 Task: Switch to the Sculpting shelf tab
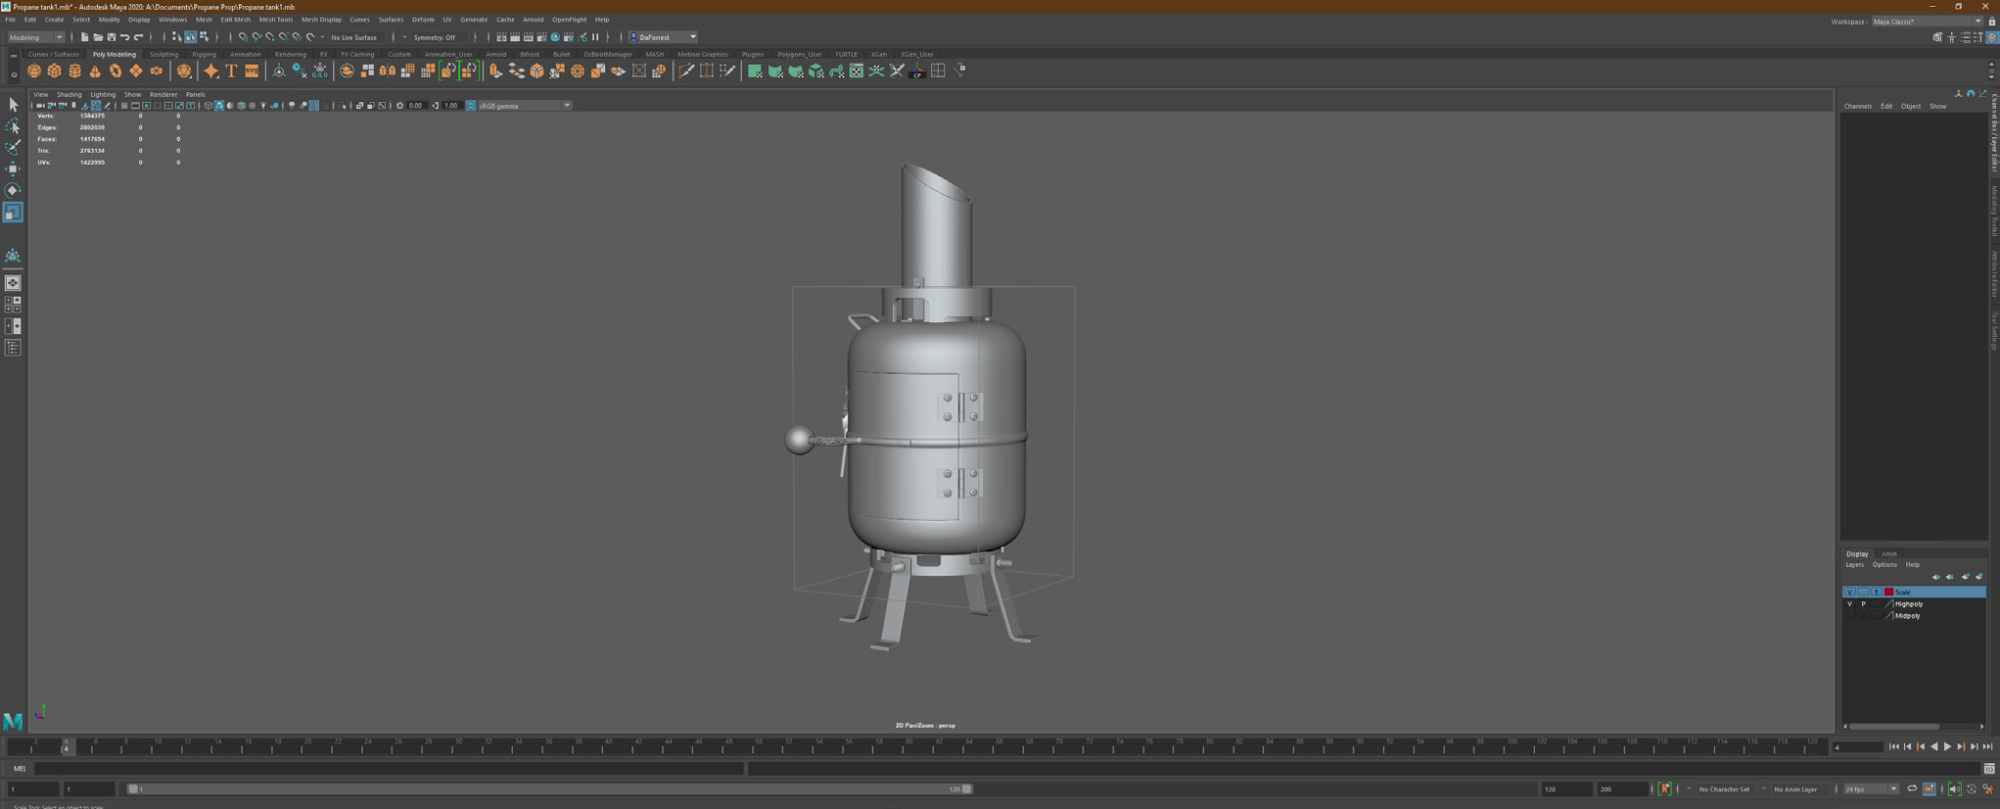[x=163, y=54]
